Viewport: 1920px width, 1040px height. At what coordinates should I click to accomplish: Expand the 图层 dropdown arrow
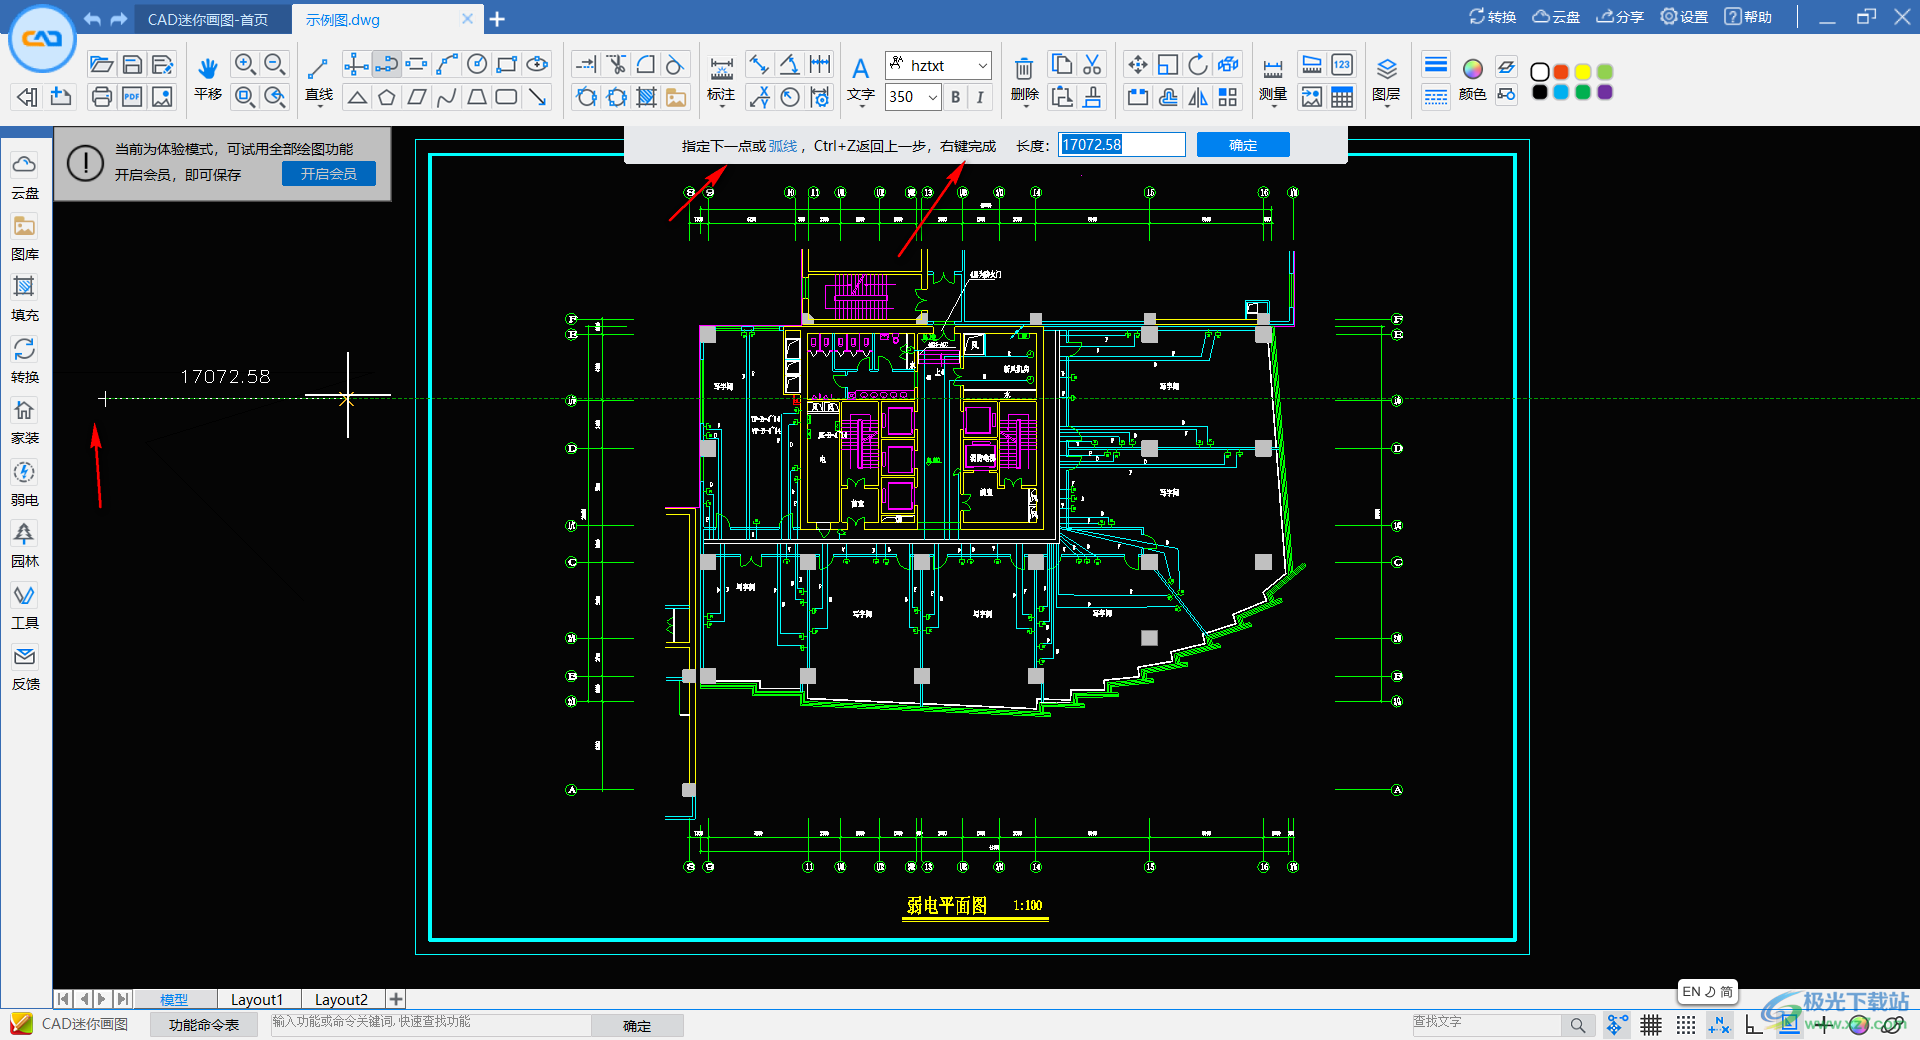1386,104
